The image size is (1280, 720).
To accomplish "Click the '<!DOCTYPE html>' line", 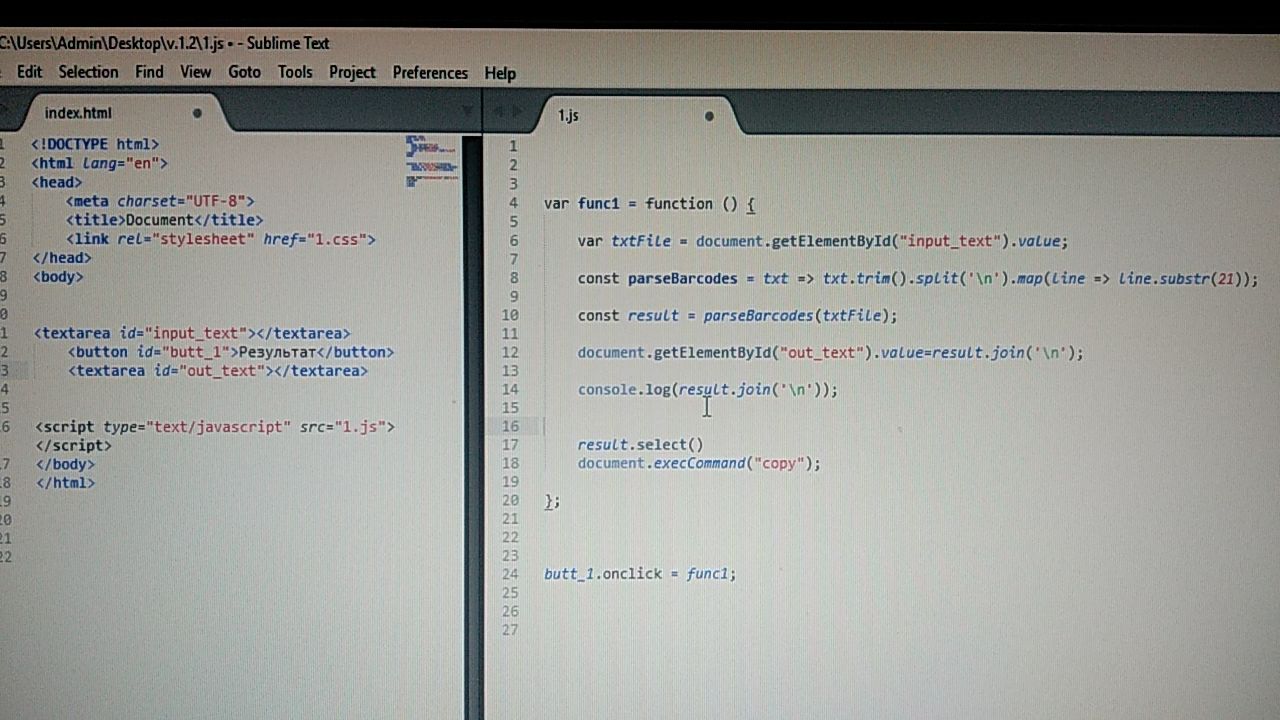I will tap(95, 144).
